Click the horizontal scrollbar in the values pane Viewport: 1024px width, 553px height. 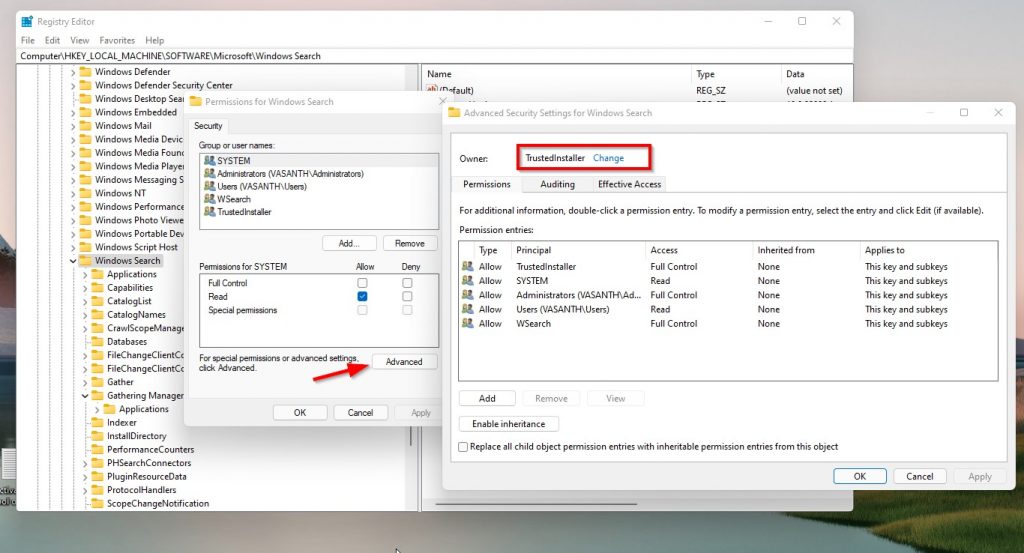click(536, 504)
